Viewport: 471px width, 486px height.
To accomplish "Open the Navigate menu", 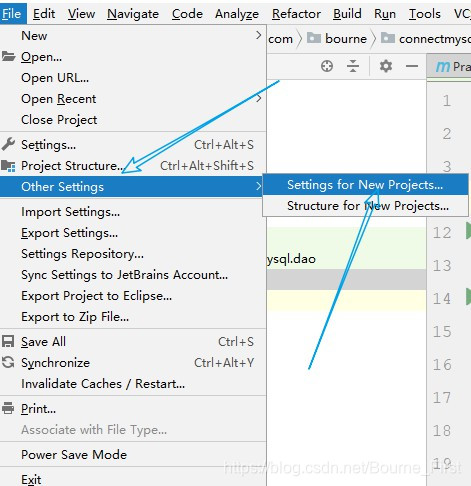I will tap(133, 14).
